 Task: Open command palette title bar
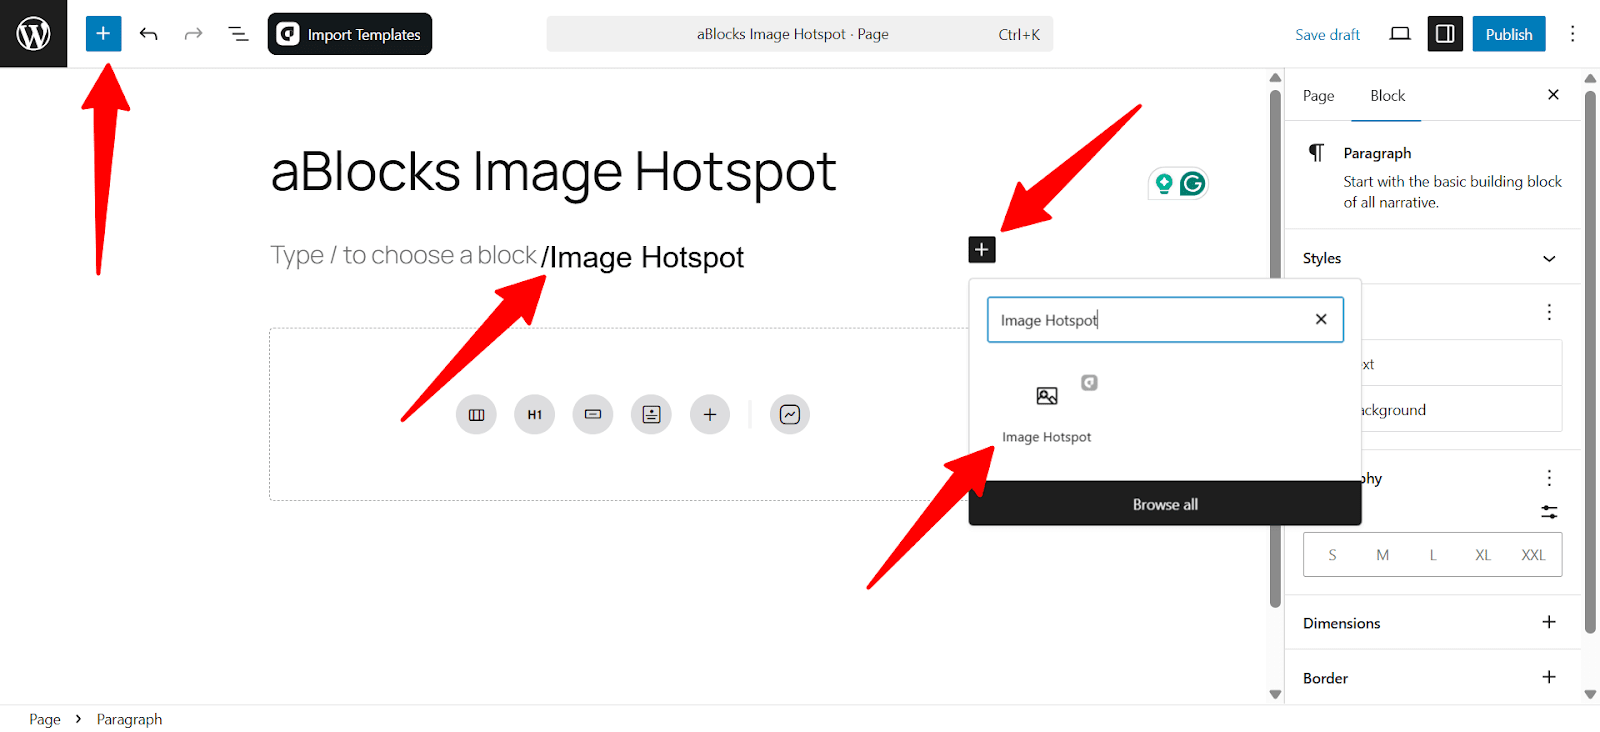[799, 34]
